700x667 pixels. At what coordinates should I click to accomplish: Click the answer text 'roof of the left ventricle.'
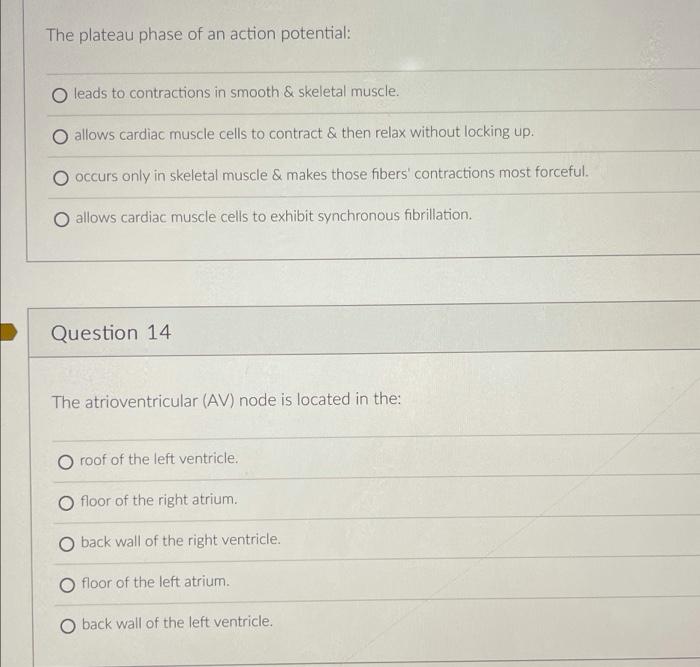(159, 459)
